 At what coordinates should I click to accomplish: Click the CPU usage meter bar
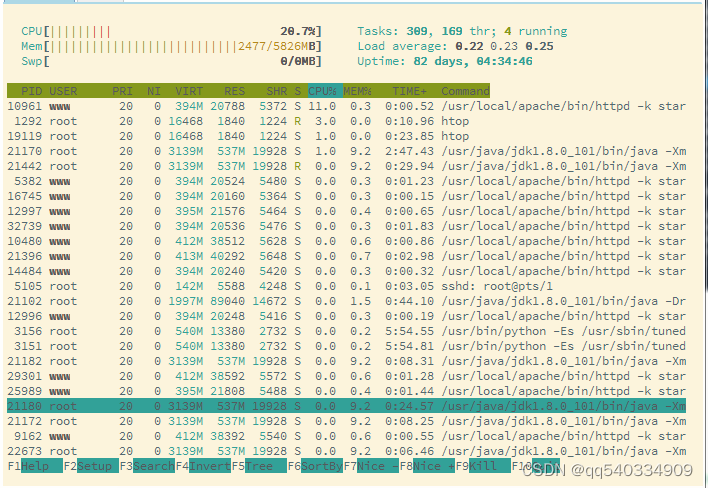coord(171,31)
